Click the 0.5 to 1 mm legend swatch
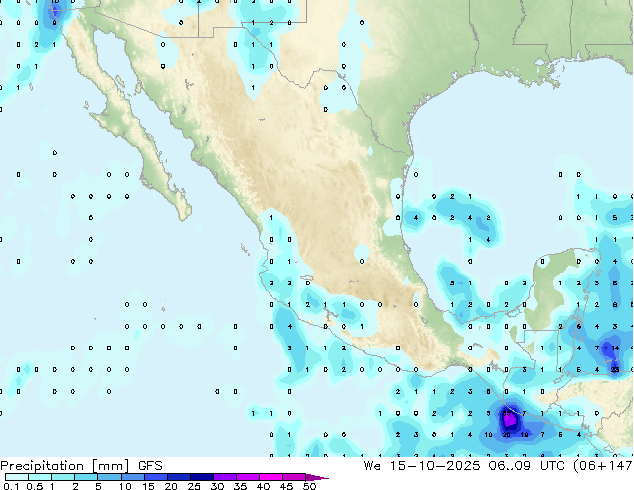The width and height of the screenshot is (634, 490). click(x=40, y=477)
